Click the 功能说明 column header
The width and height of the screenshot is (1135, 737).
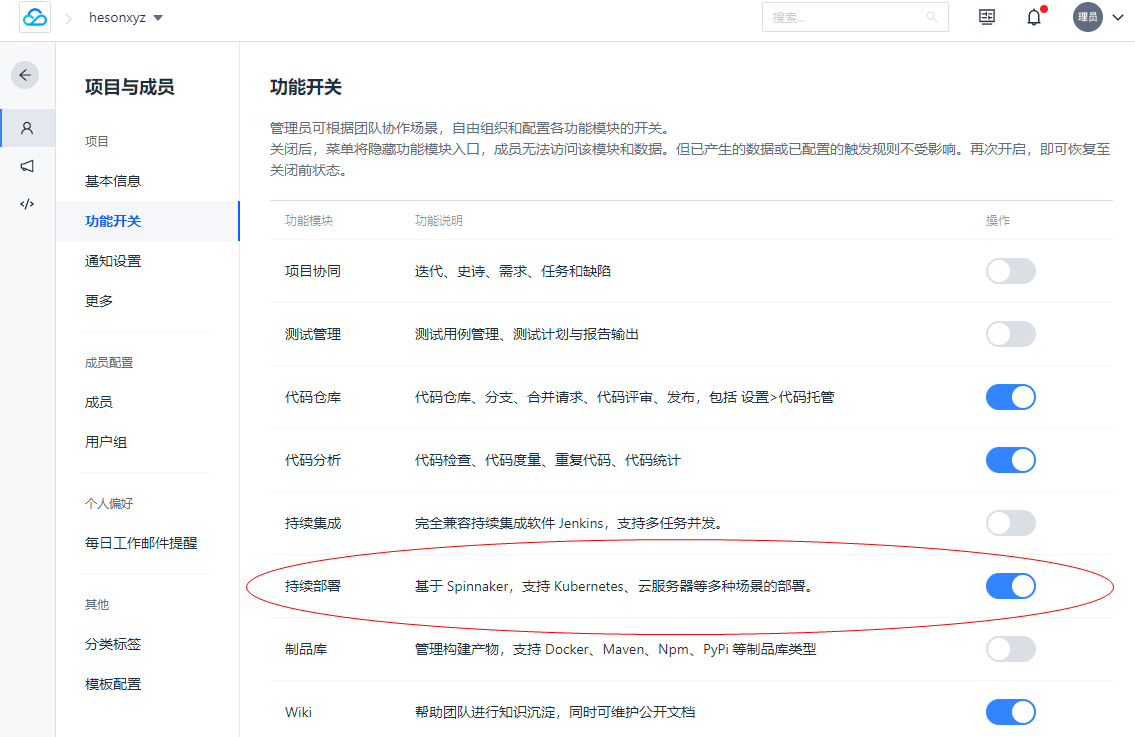click(x=439, y=221)
